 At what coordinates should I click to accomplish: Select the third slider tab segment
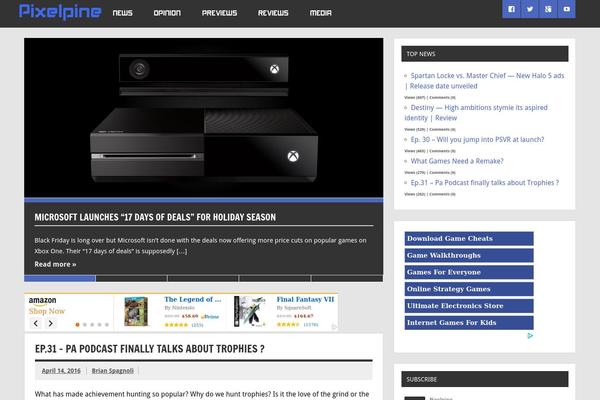pyautogui.click(x=203, y=278)
